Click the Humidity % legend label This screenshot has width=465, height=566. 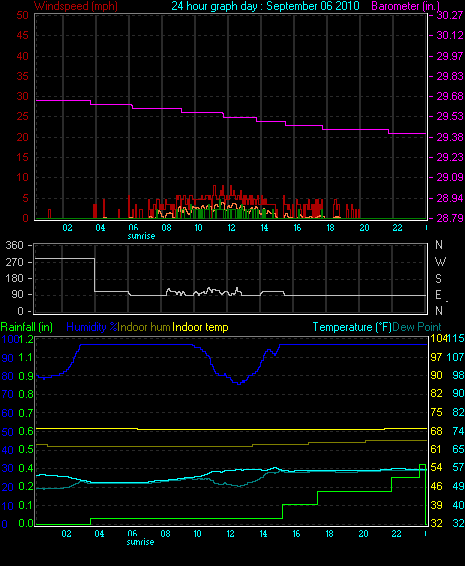(92, 327)
